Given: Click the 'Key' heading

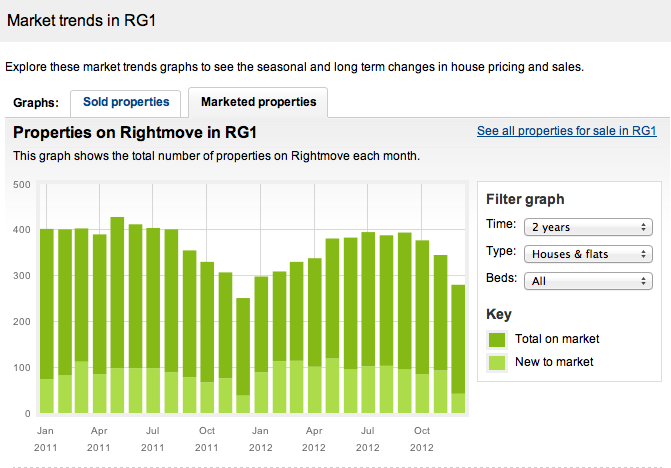Looking at the screenshot, I should point(499,314).
